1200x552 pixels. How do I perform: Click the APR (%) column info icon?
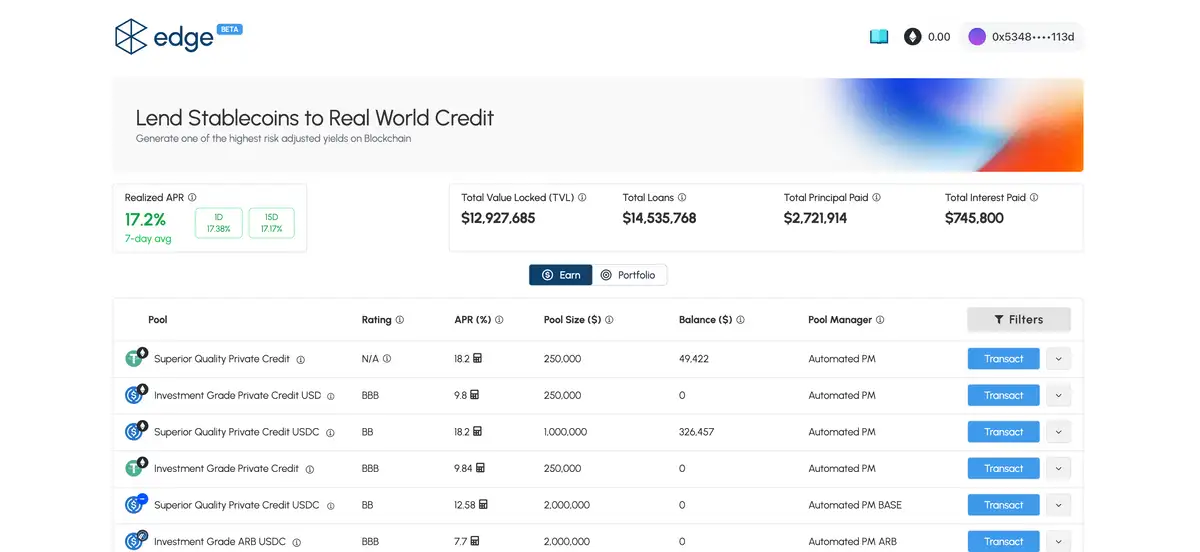pyautogui.click(x=499, y=320)
